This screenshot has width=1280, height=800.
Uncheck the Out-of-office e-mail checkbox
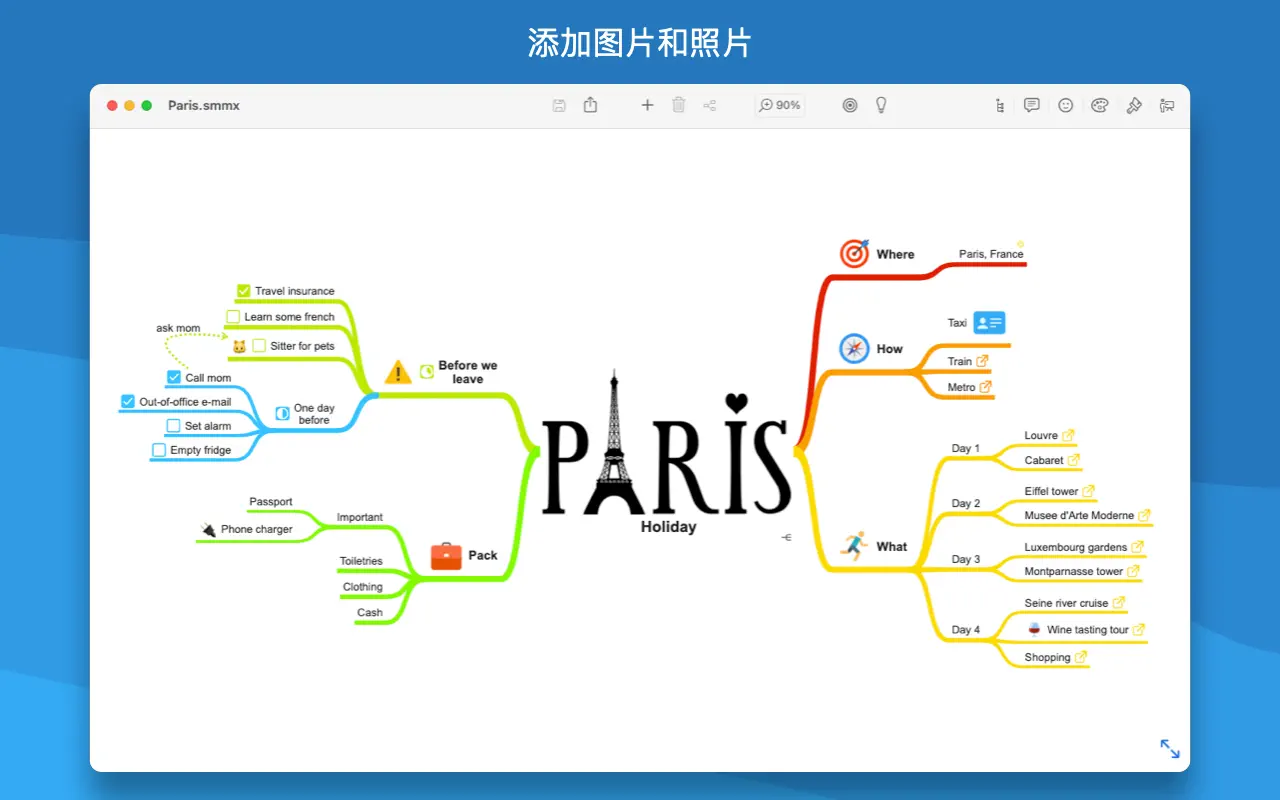(x=127, y=402)
